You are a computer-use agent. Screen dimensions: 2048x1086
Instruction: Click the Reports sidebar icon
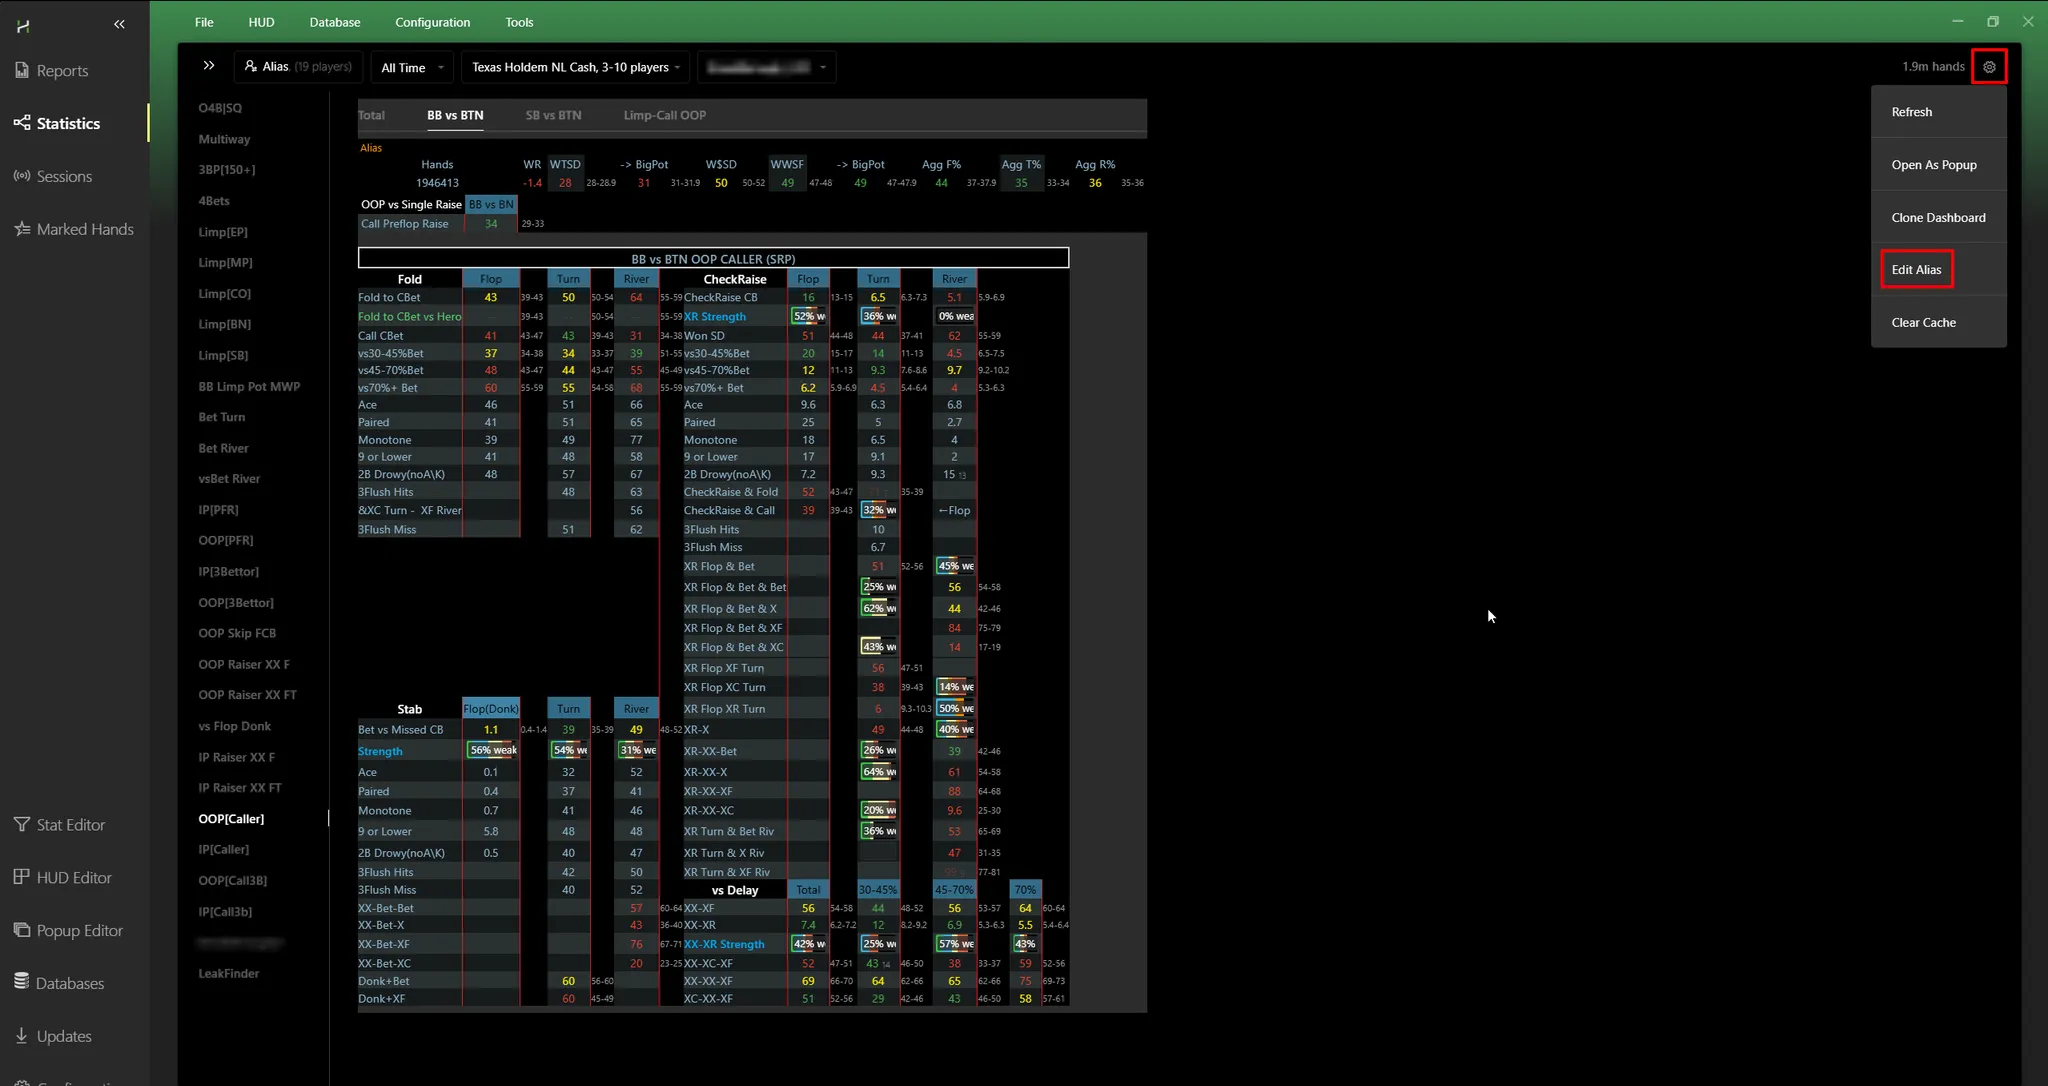[x=22, y=70]
